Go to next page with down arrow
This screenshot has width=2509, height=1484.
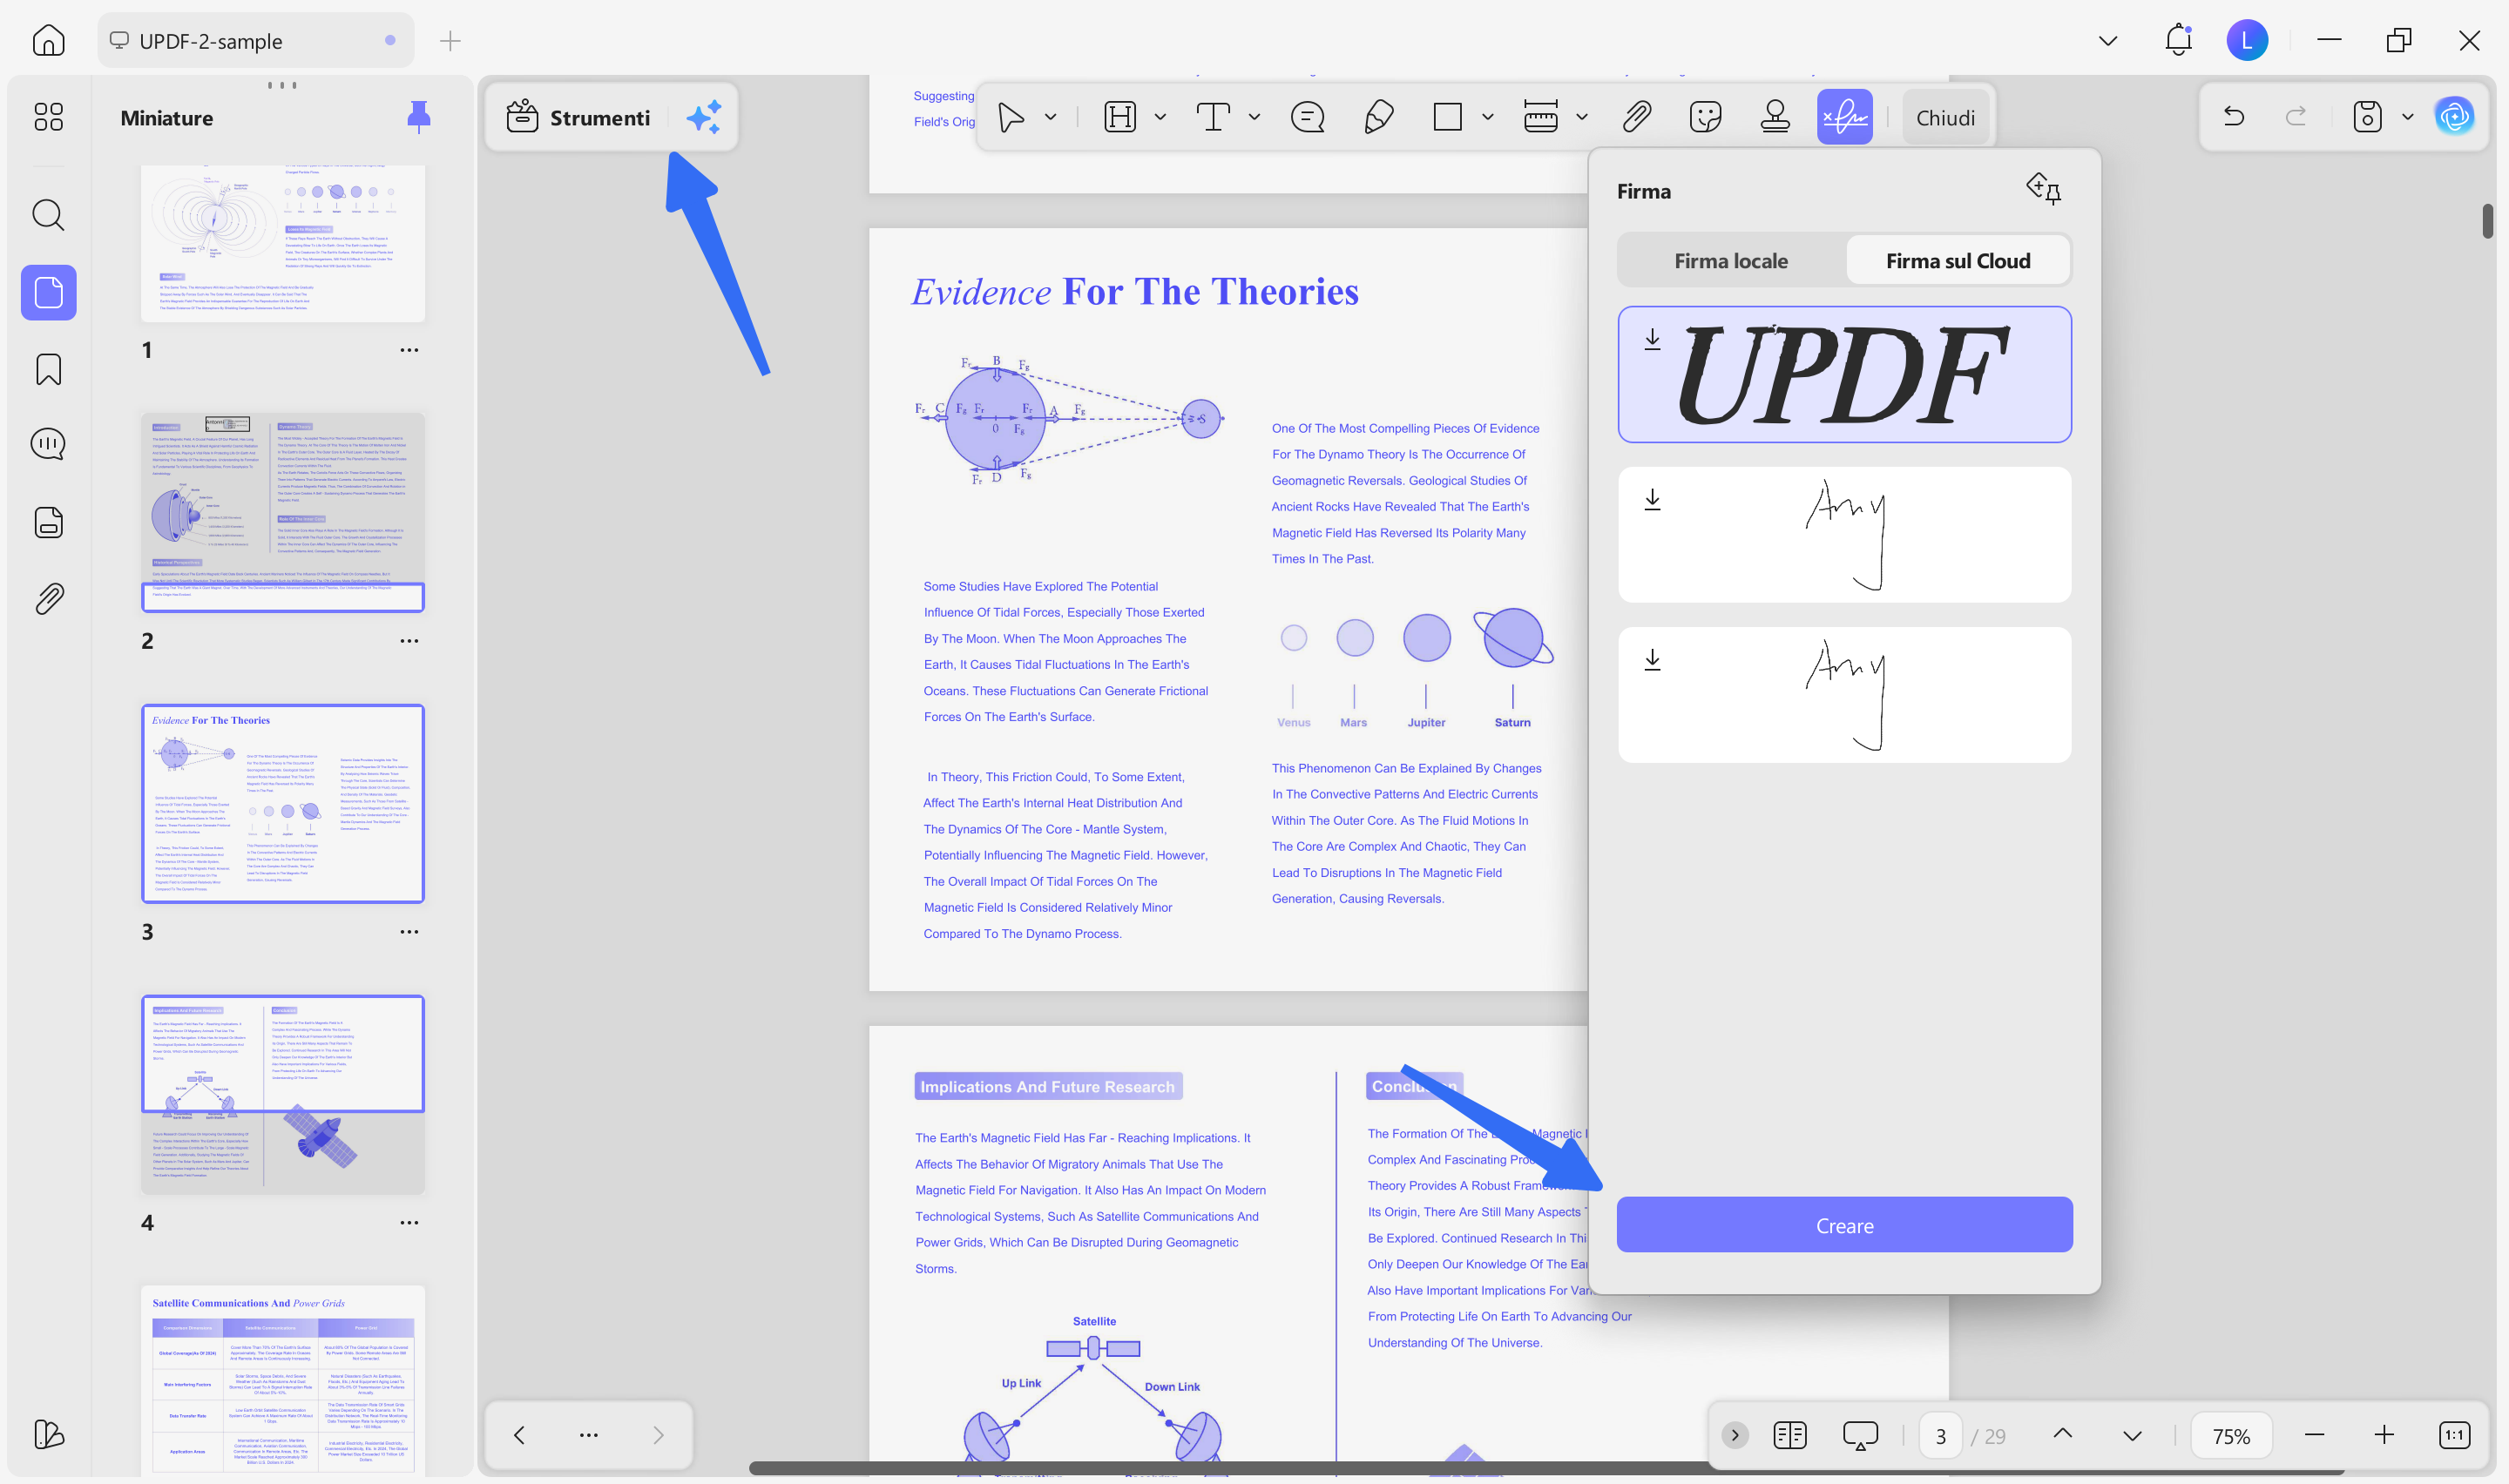click(x=2132, y=1435)
